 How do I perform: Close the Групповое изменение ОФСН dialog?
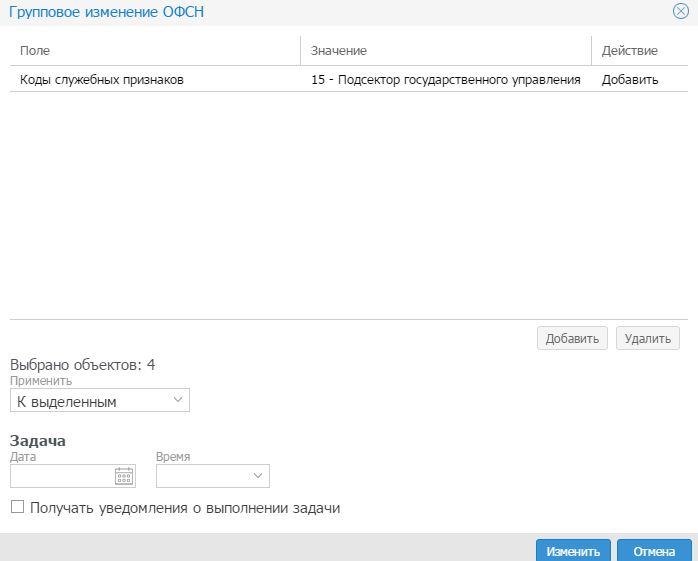pyautogui.click(x=681, y=11)
